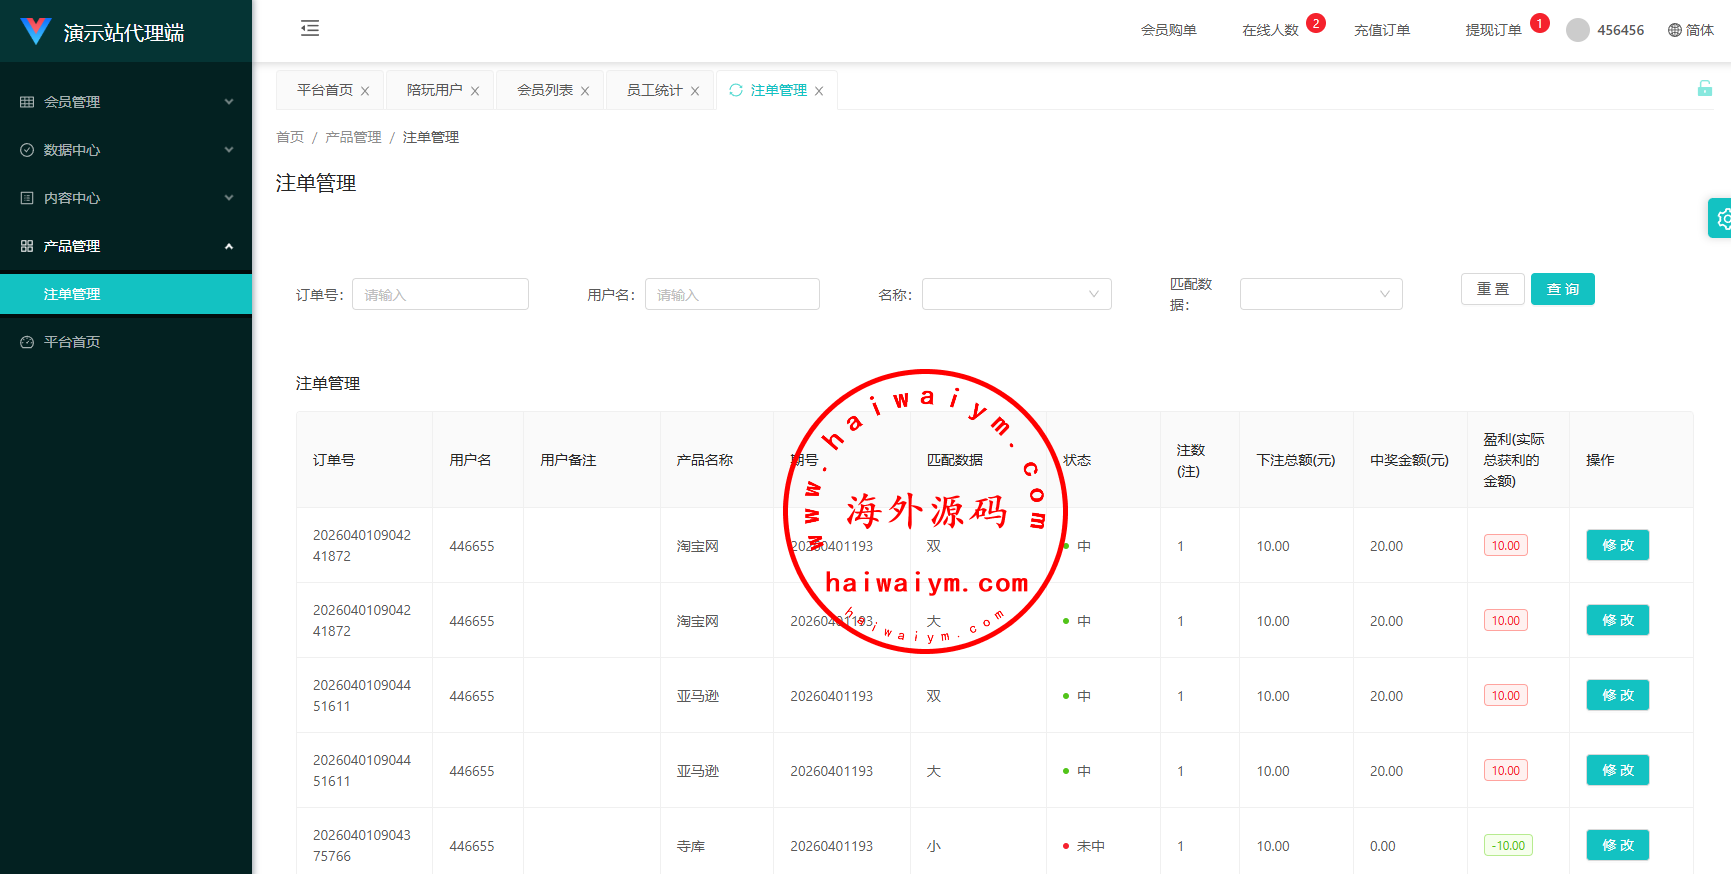Image resolution: width=1731 pixels, height=874 pixels.
Task: Open the 名称 dropdown
Action: click(1016, 294)
